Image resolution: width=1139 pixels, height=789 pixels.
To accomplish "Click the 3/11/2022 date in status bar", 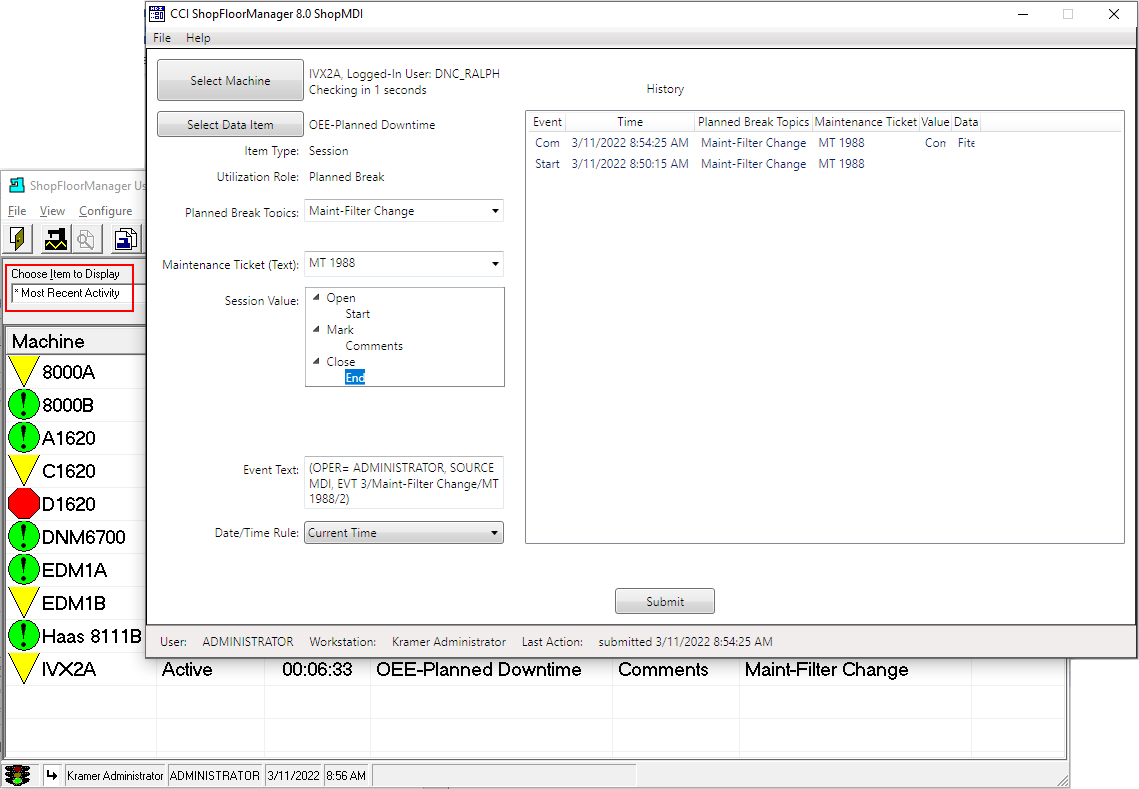I will tap(293, 776).
